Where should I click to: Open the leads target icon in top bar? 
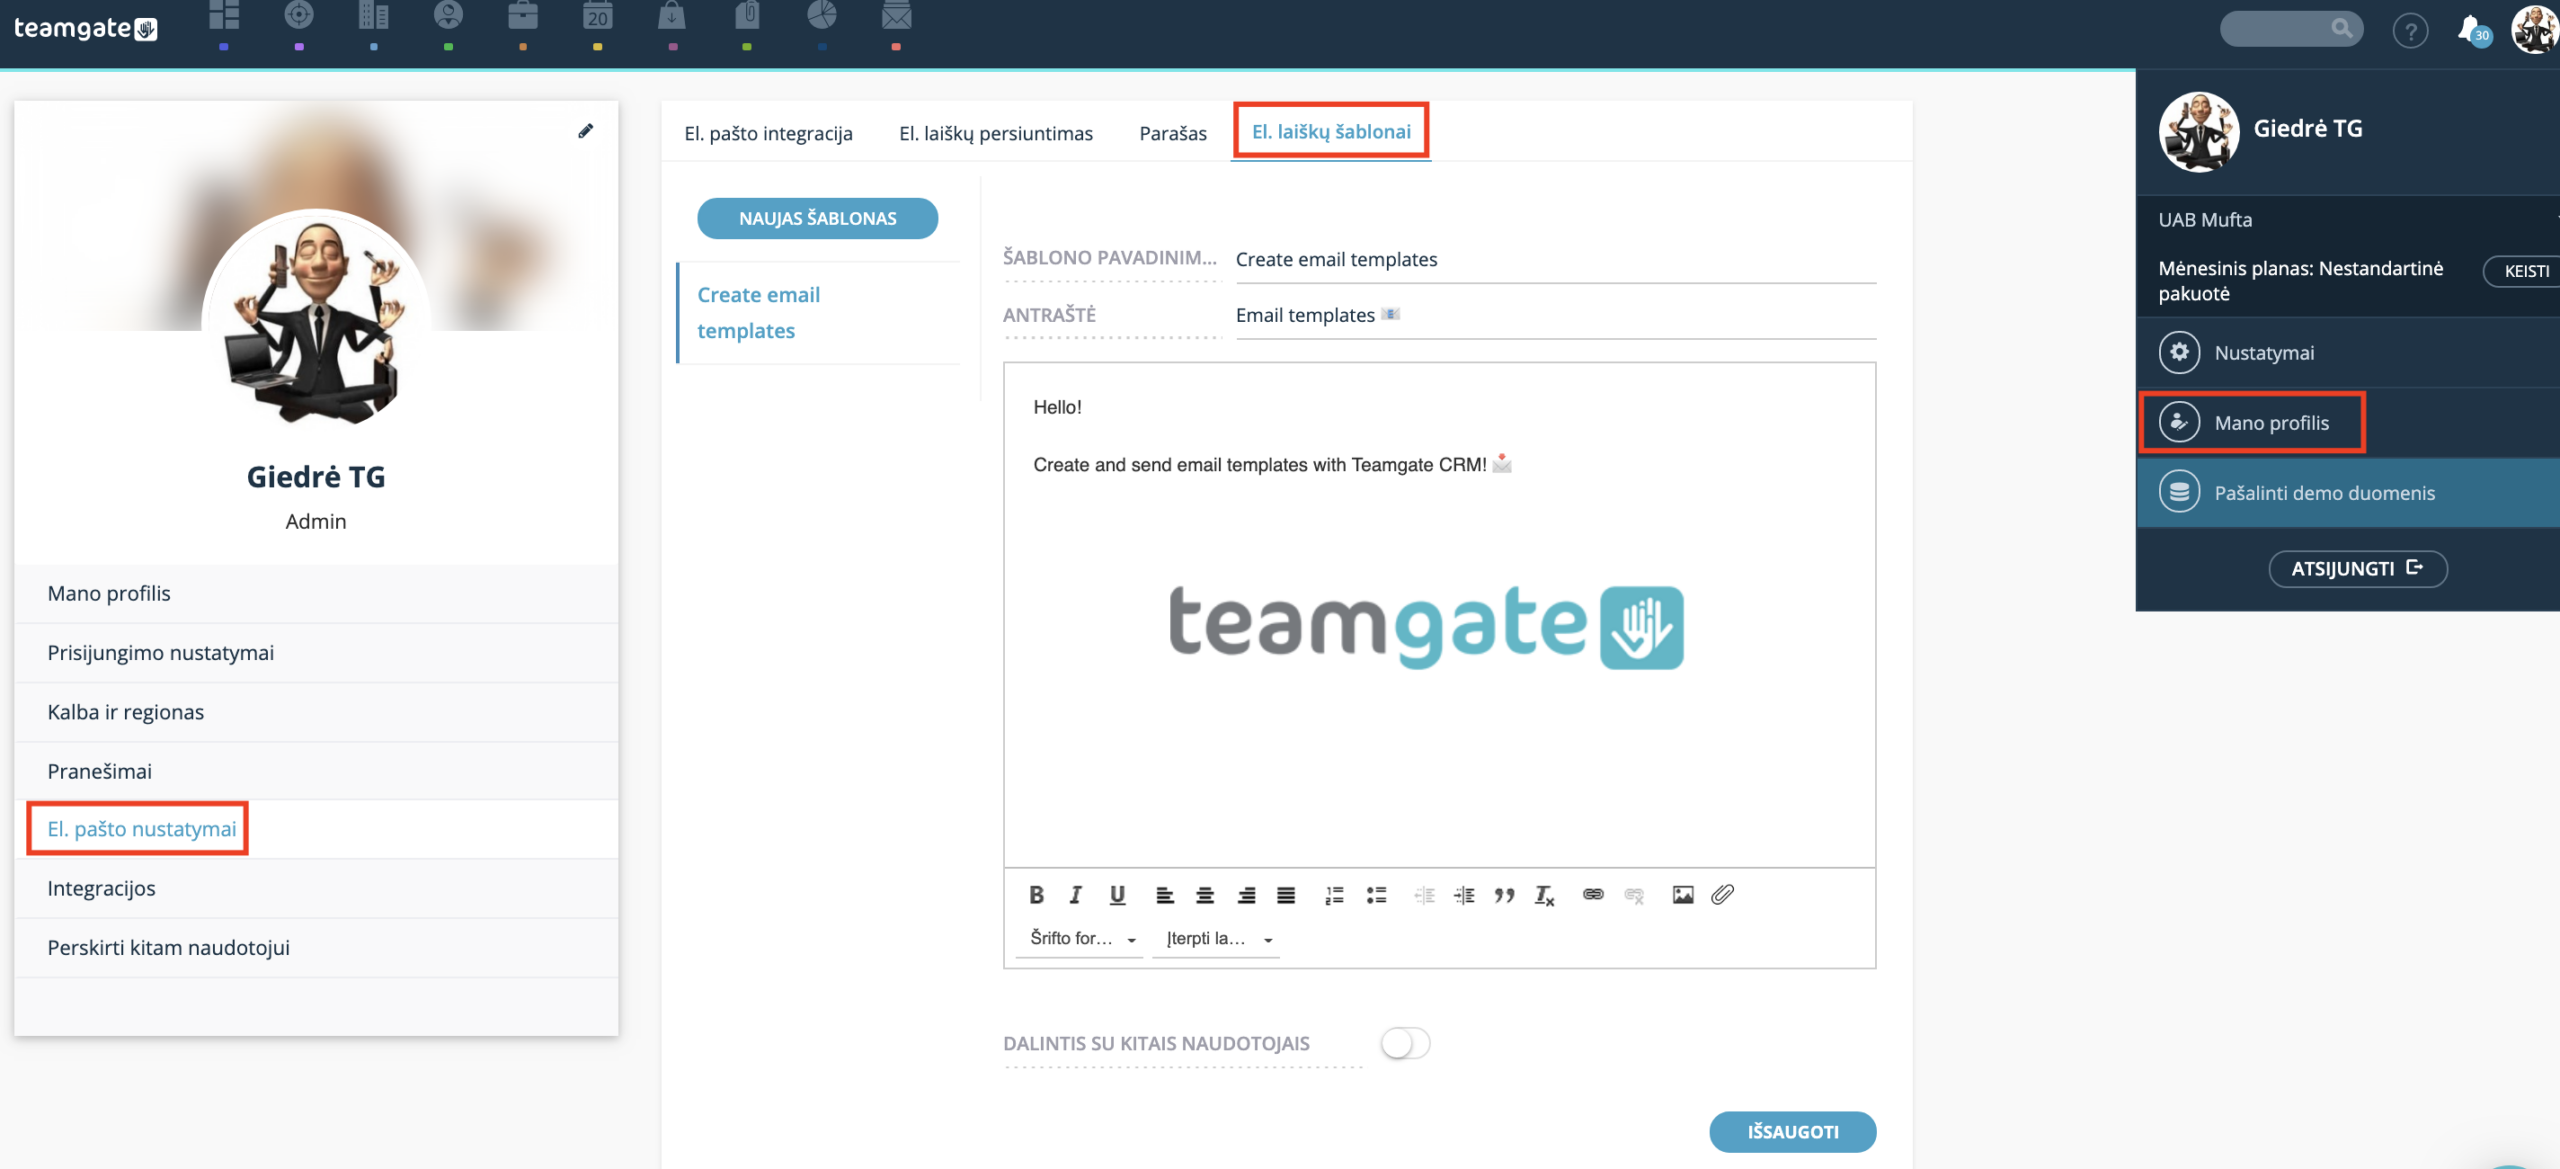click(x=299, y=16)
